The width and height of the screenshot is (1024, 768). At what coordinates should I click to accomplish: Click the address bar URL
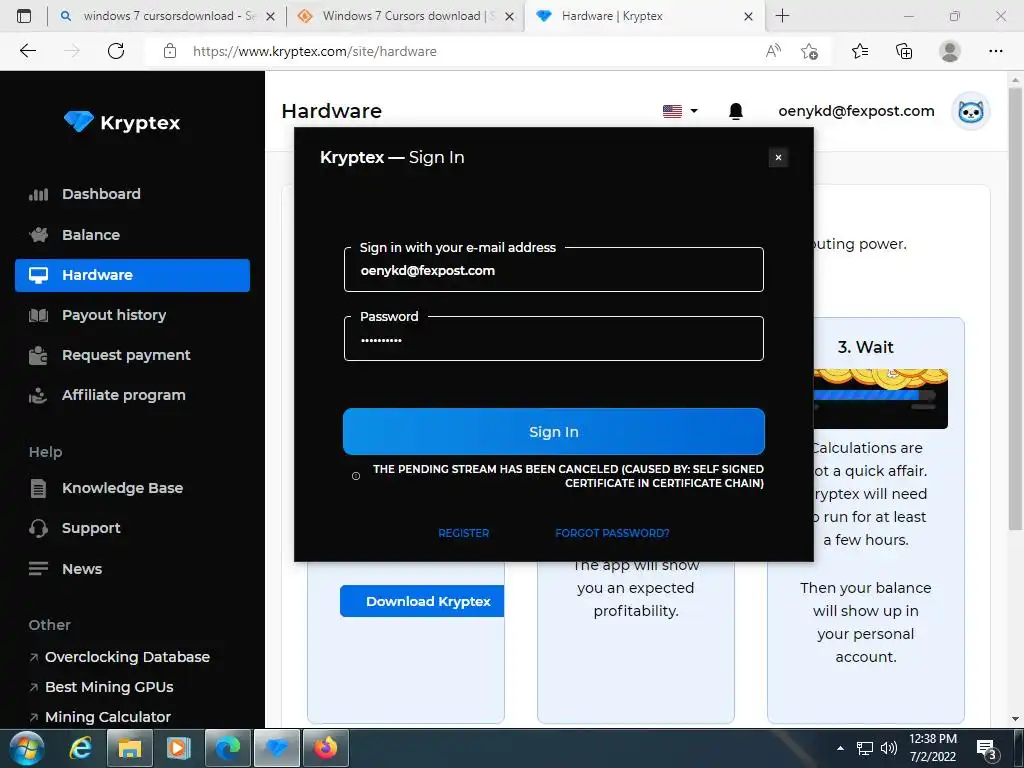(315, 52)
